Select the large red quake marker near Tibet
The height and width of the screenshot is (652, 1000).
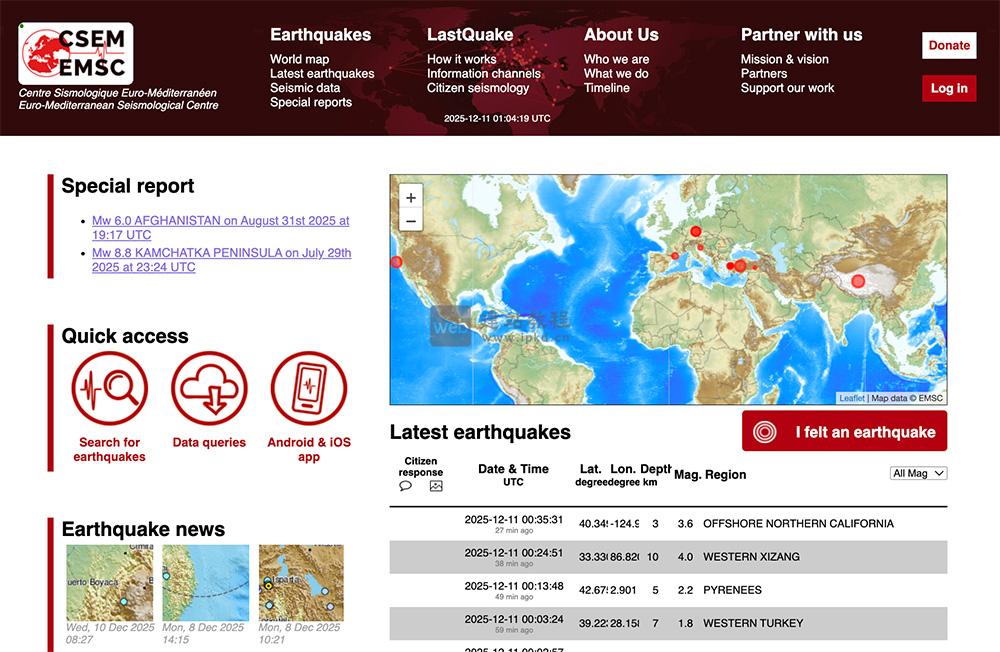858,279
